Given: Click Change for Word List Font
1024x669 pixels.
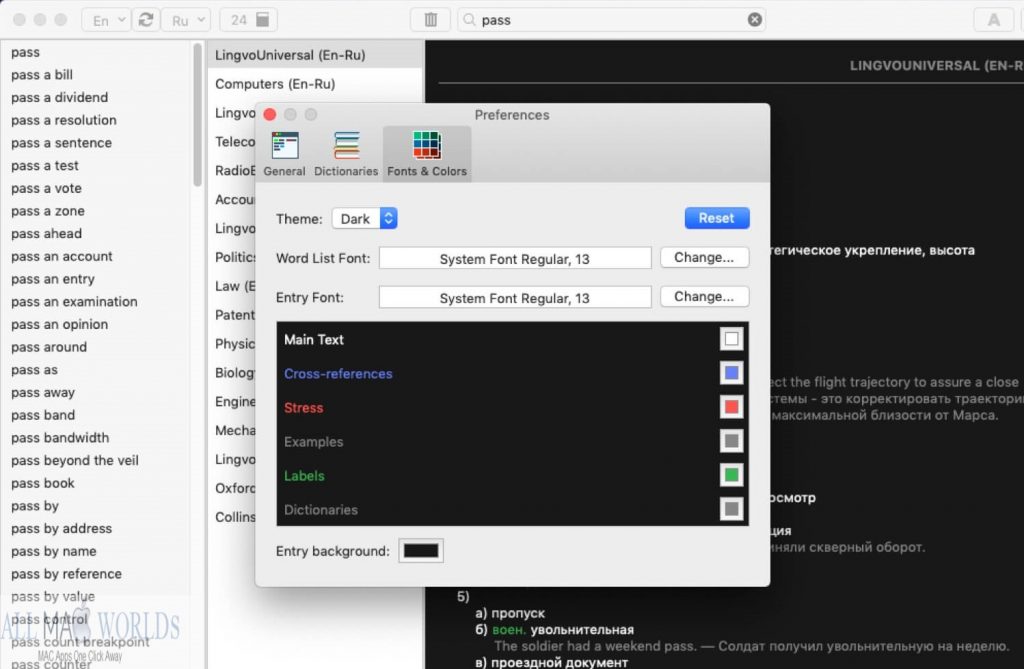Looking at the screenshot, I should (x=704, y=257).
